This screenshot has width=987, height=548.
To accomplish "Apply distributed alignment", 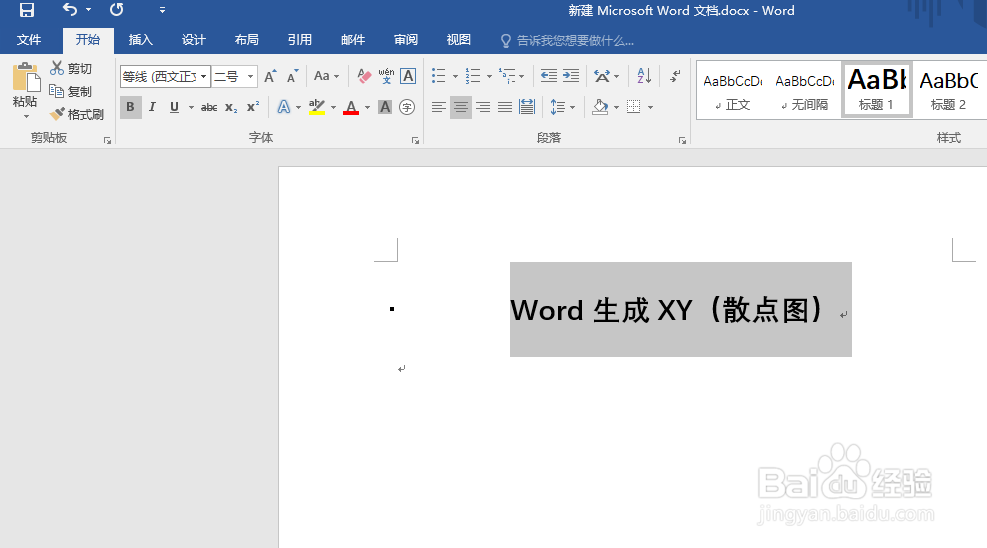I will 527,108.
